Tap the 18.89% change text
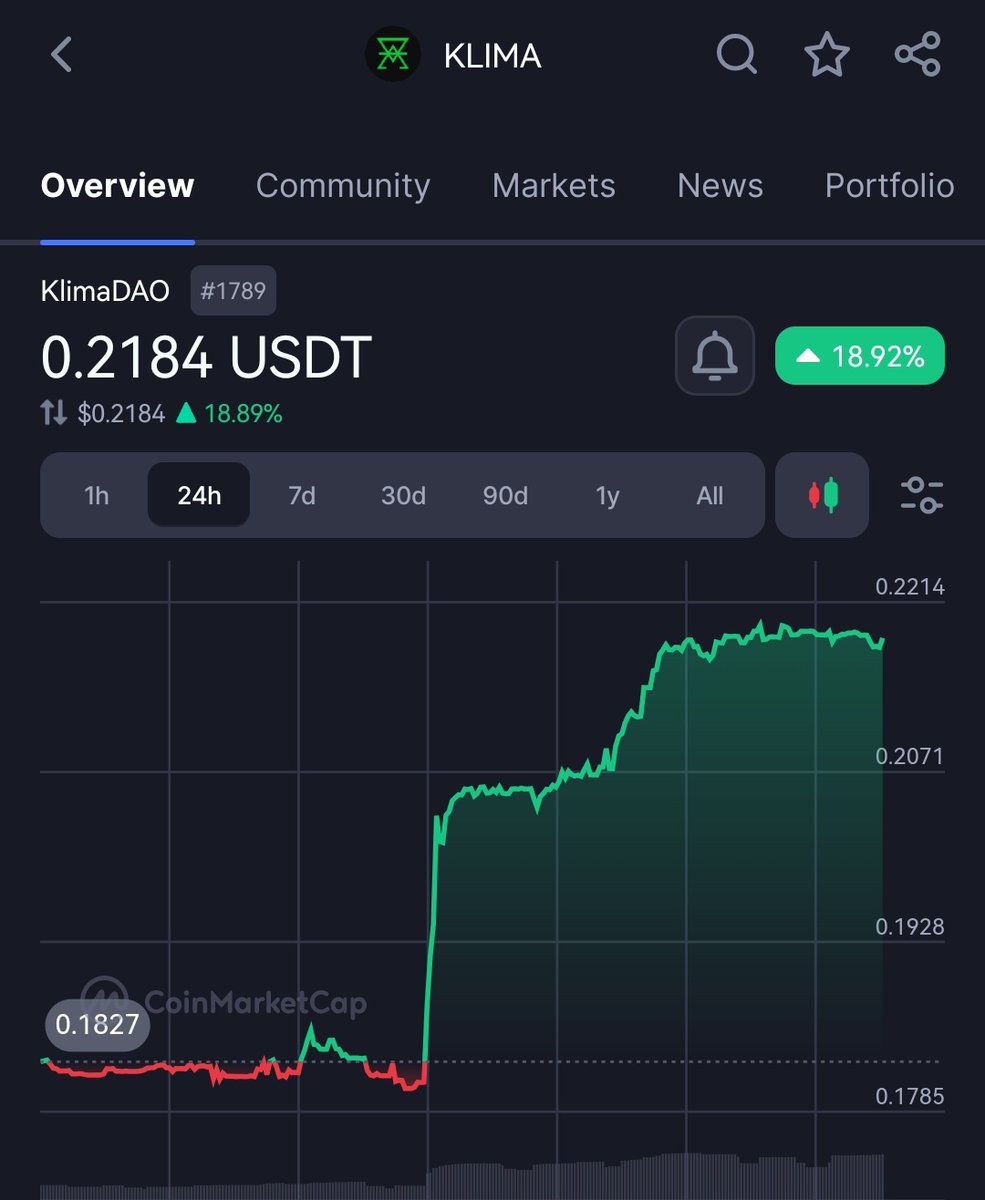The height and width of the screenshot is (1200, 985). tap(243, 413)
